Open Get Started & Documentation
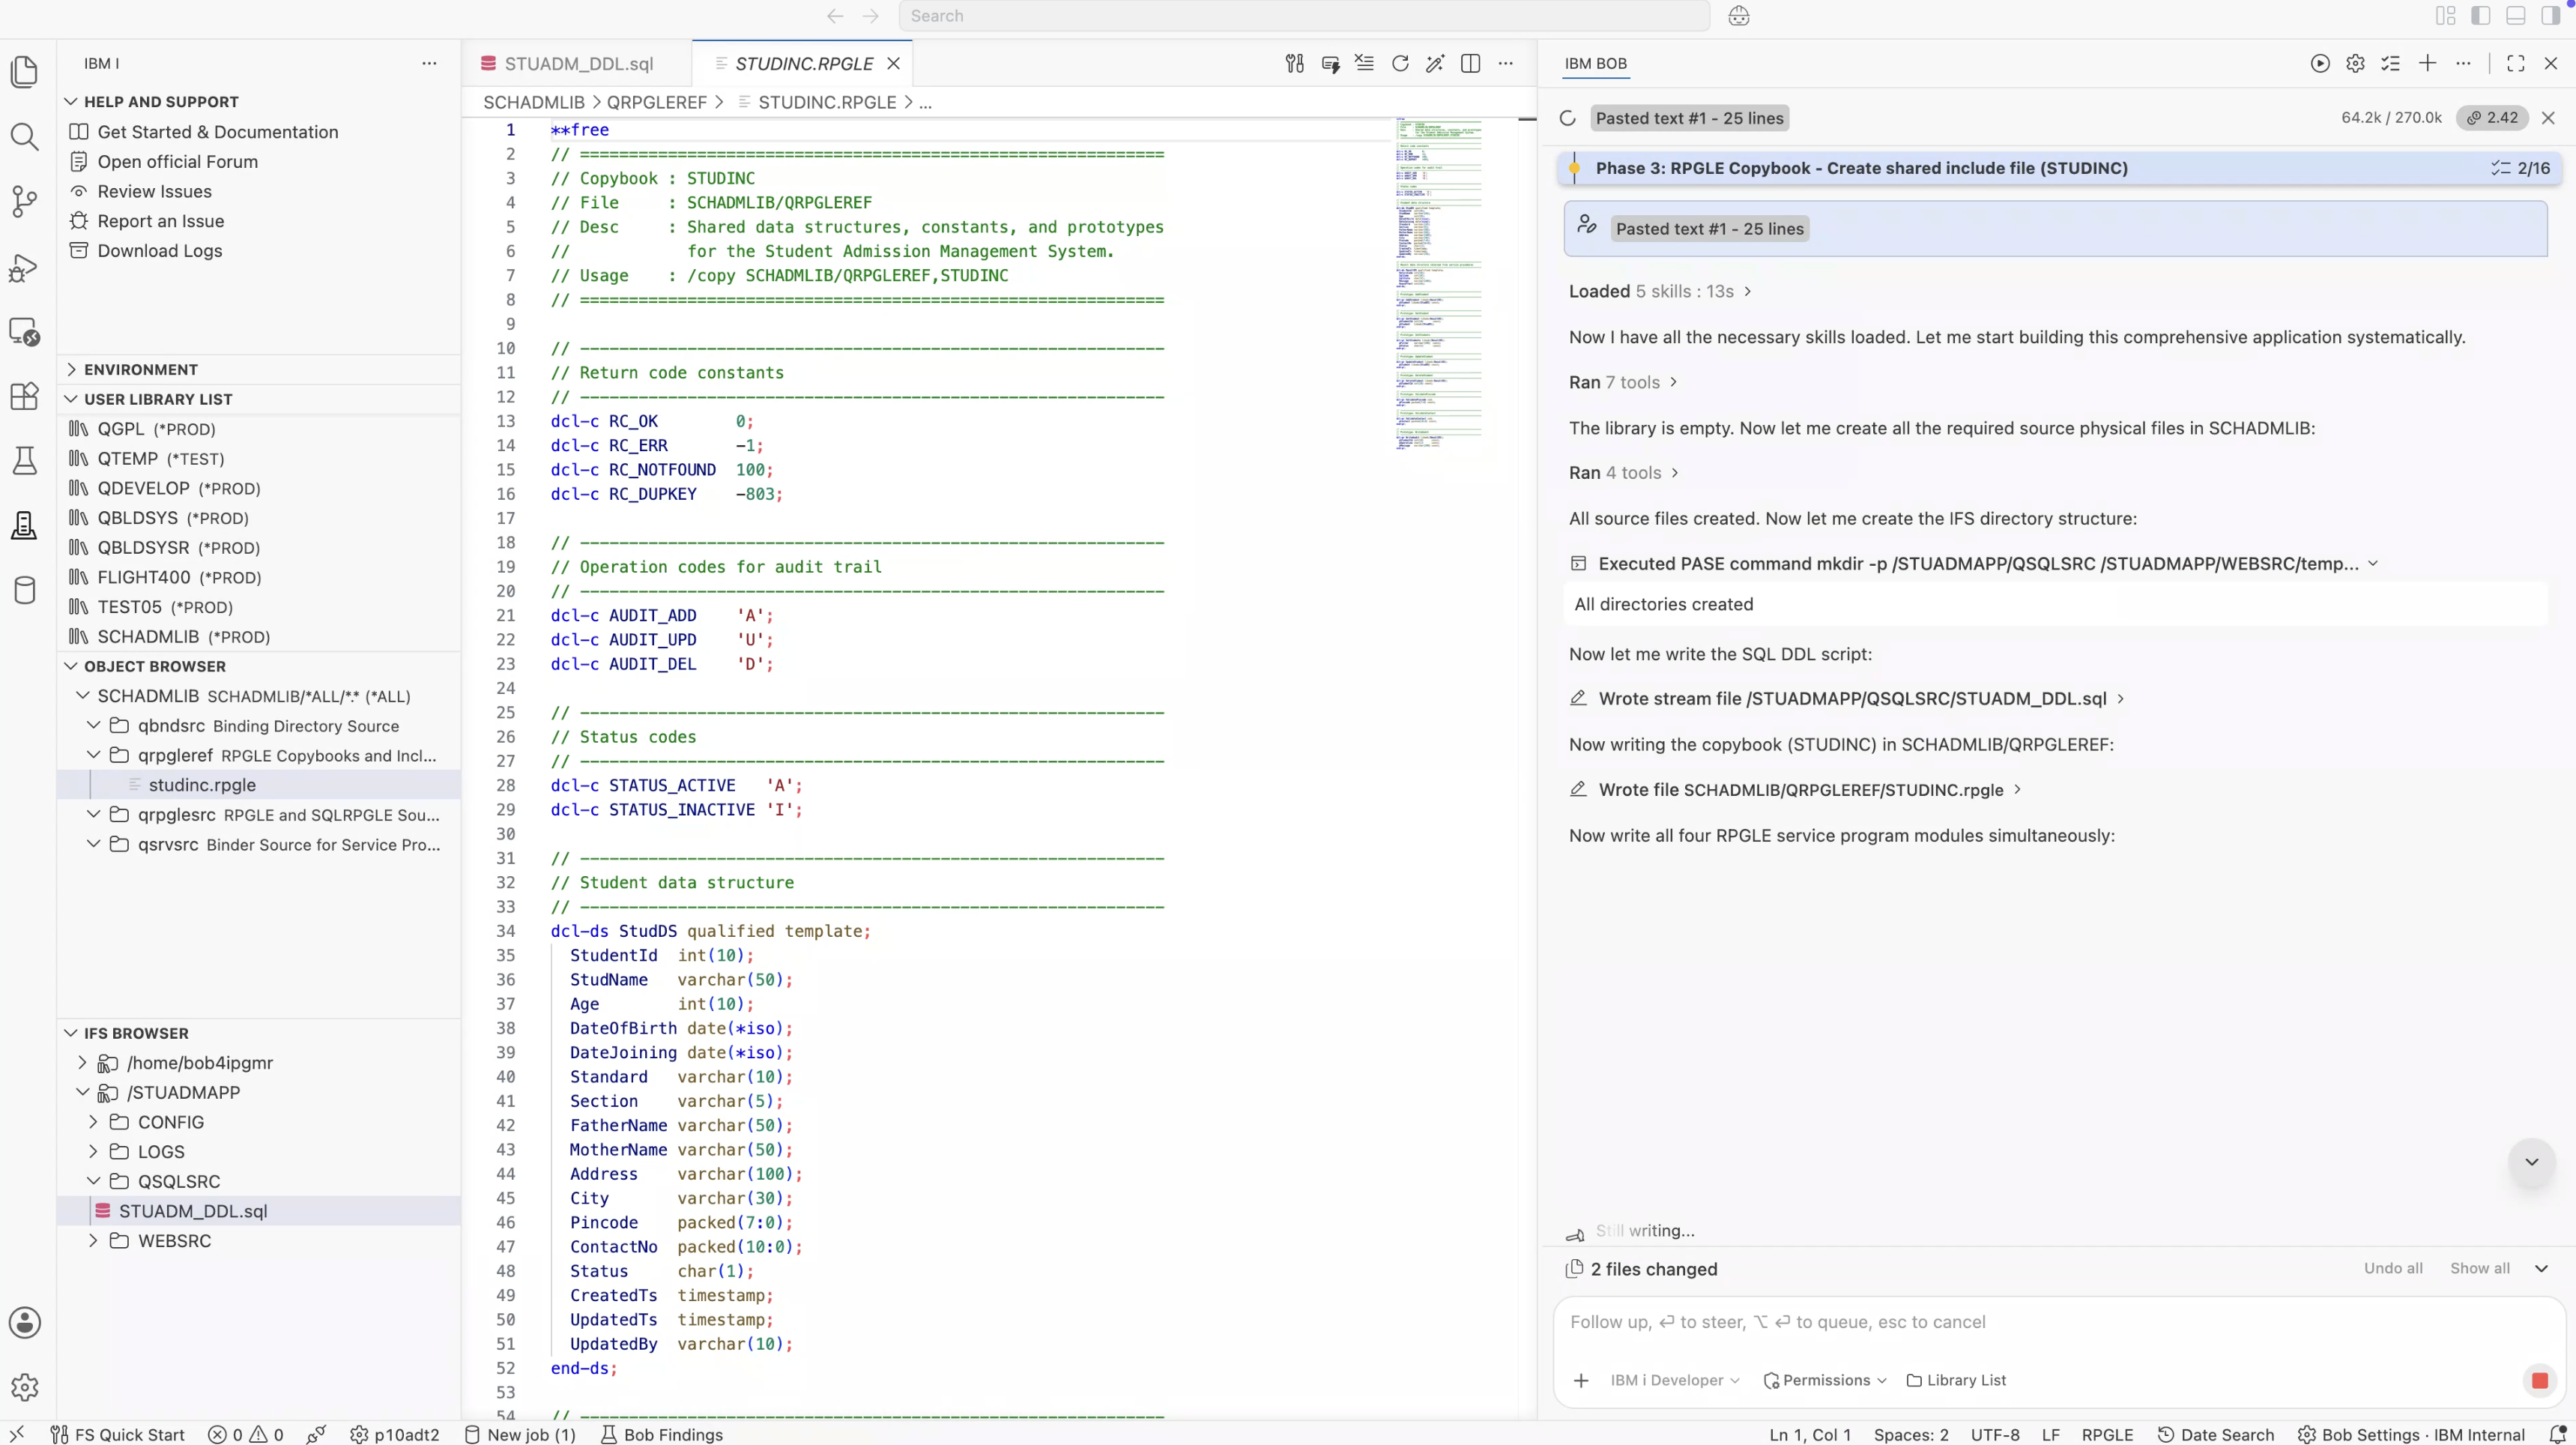 click(x=217, y=132)
